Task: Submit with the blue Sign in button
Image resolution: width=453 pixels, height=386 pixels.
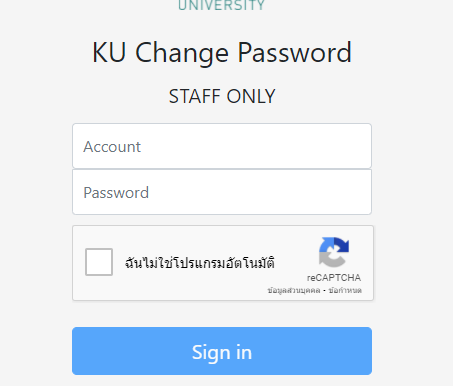Action: 222,351
